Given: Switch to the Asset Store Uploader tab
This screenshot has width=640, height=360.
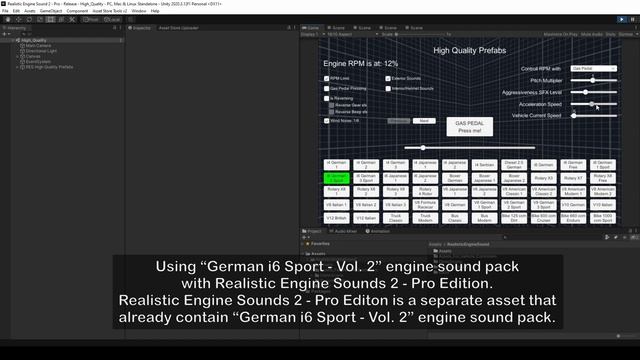Looking at the screenshot, I should [178, 28].
